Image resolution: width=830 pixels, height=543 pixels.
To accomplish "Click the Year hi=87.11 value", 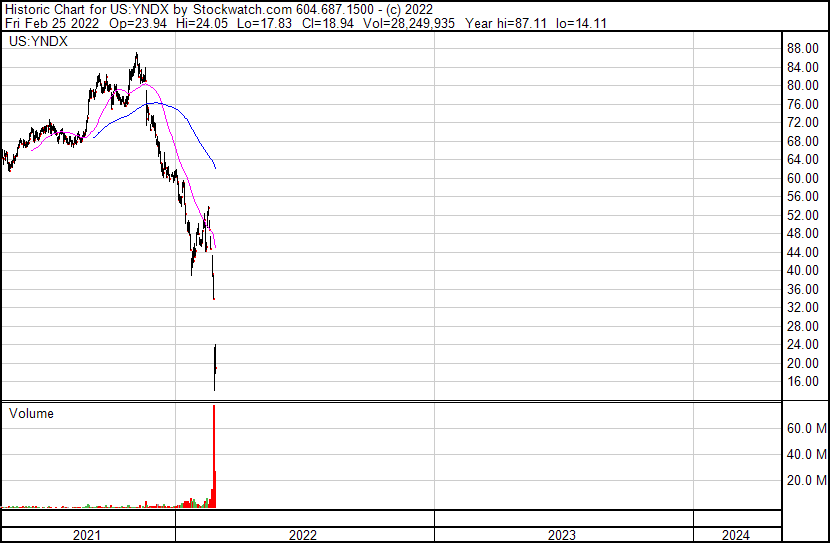I will pyautogui.click(x=506, y=23).
